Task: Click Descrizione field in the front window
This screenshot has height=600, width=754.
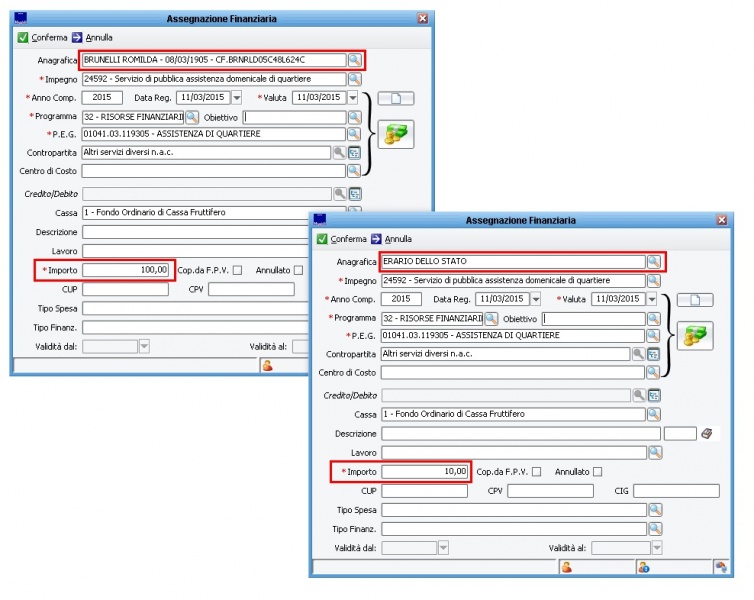Action: tap(521, 434)
